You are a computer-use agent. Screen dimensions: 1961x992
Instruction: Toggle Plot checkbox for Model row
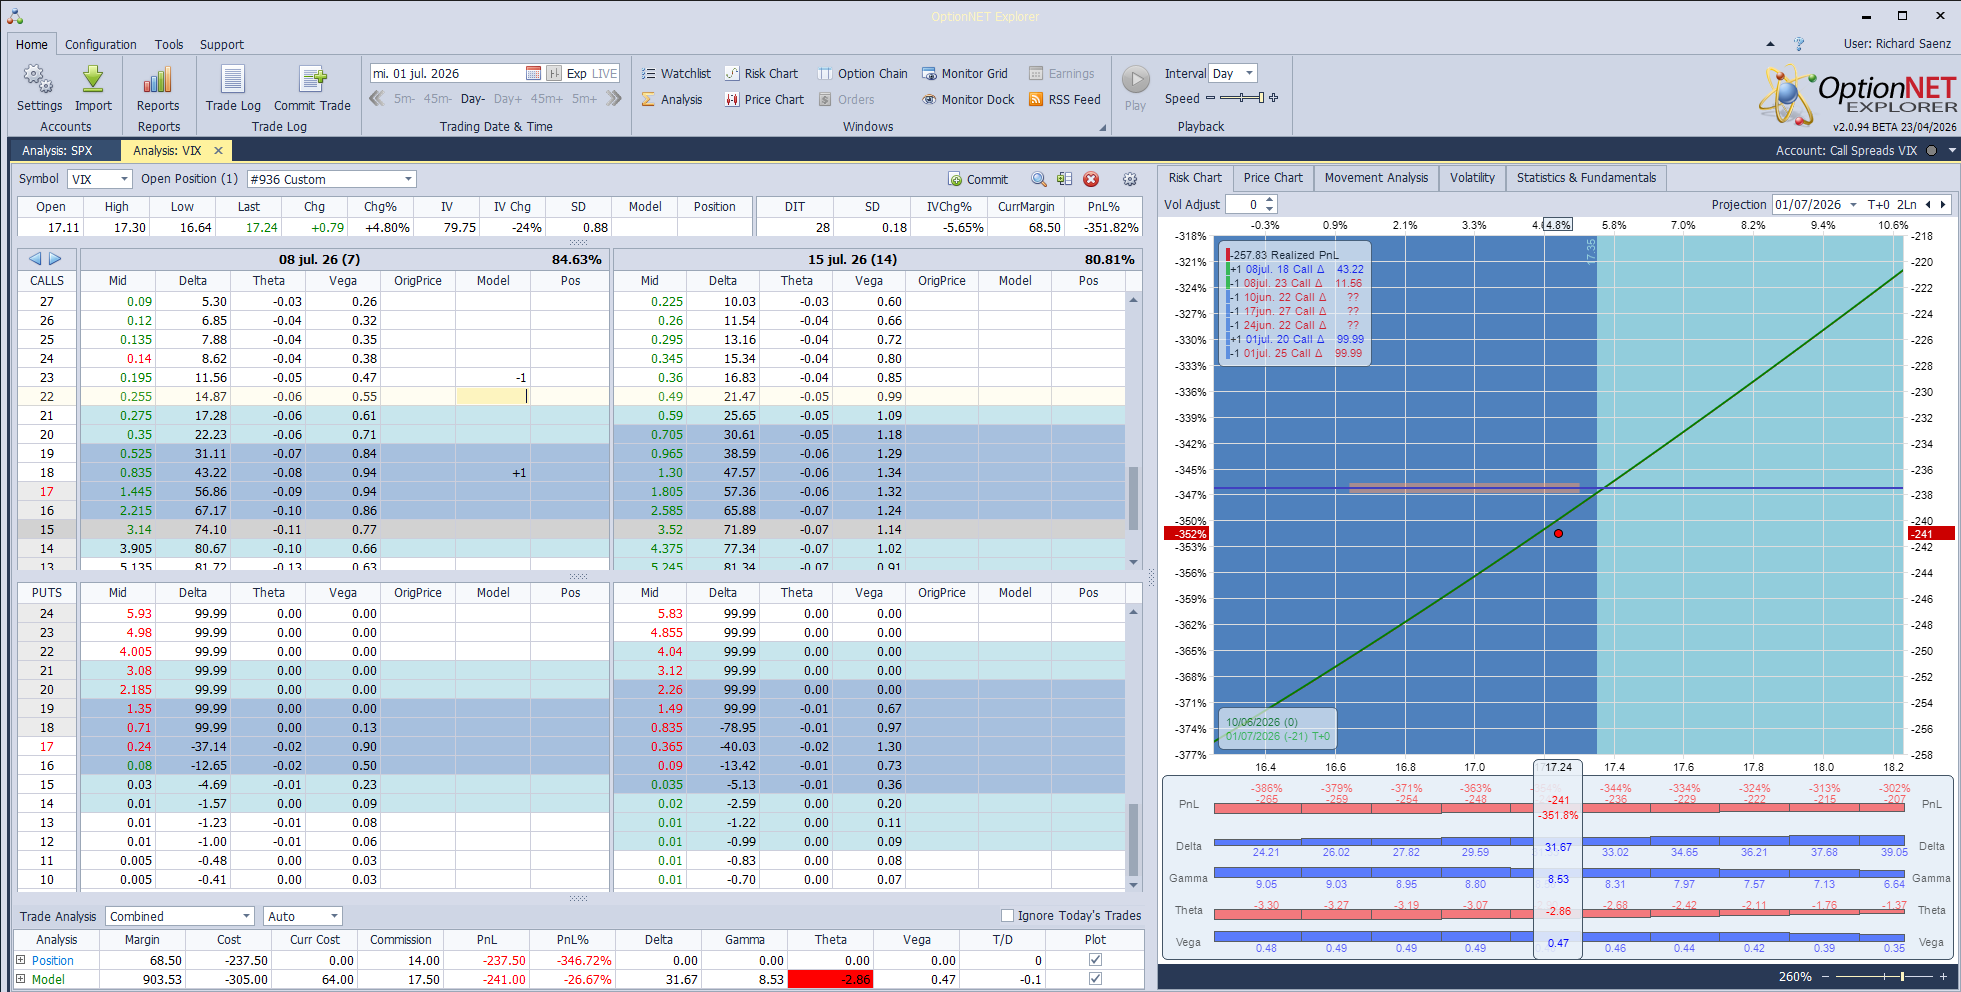pyautogui.click(x=1095, y=979)
